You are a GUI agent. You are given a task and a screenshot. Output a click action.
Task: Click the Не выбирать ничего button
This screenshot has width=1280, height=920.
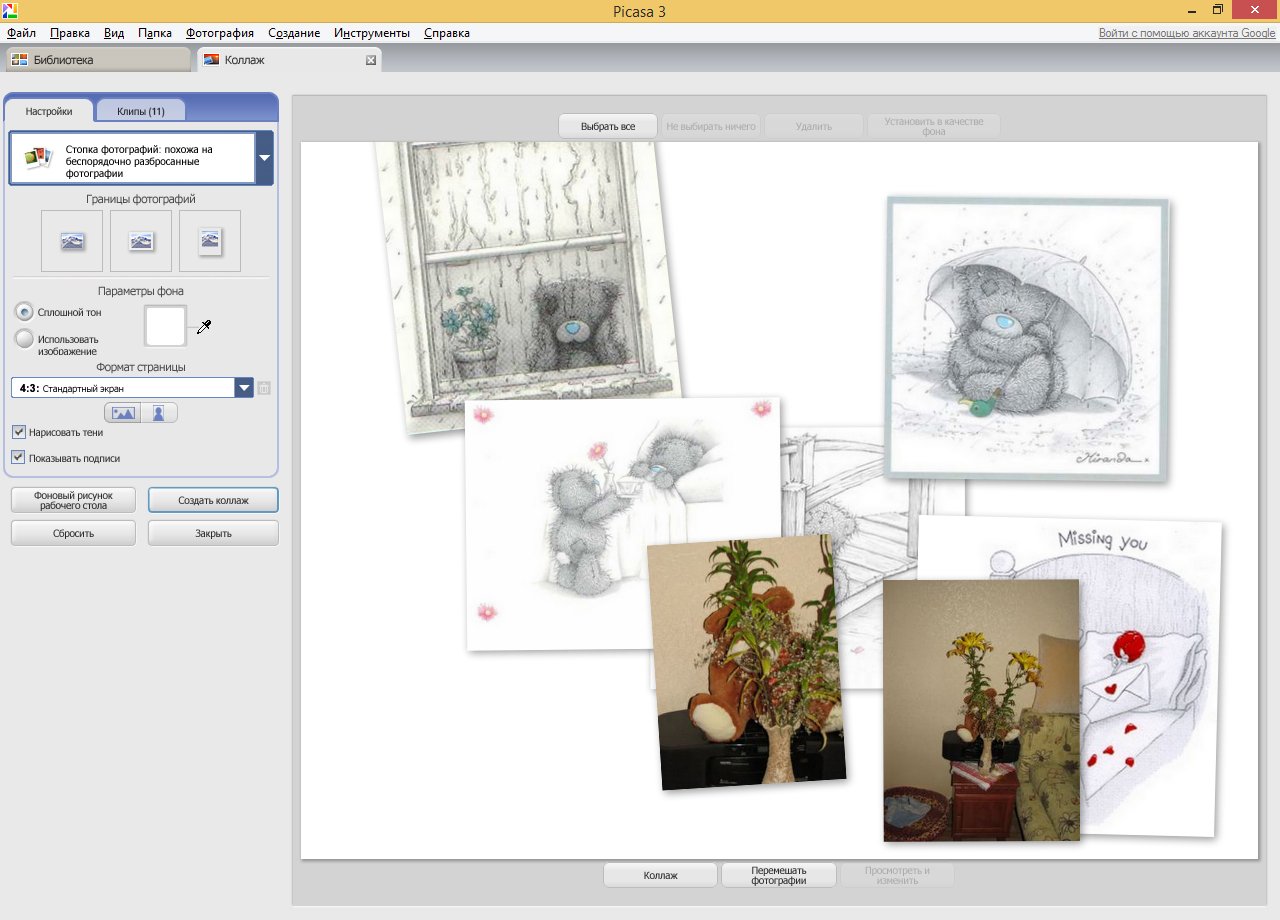click(x=711, y=126)
